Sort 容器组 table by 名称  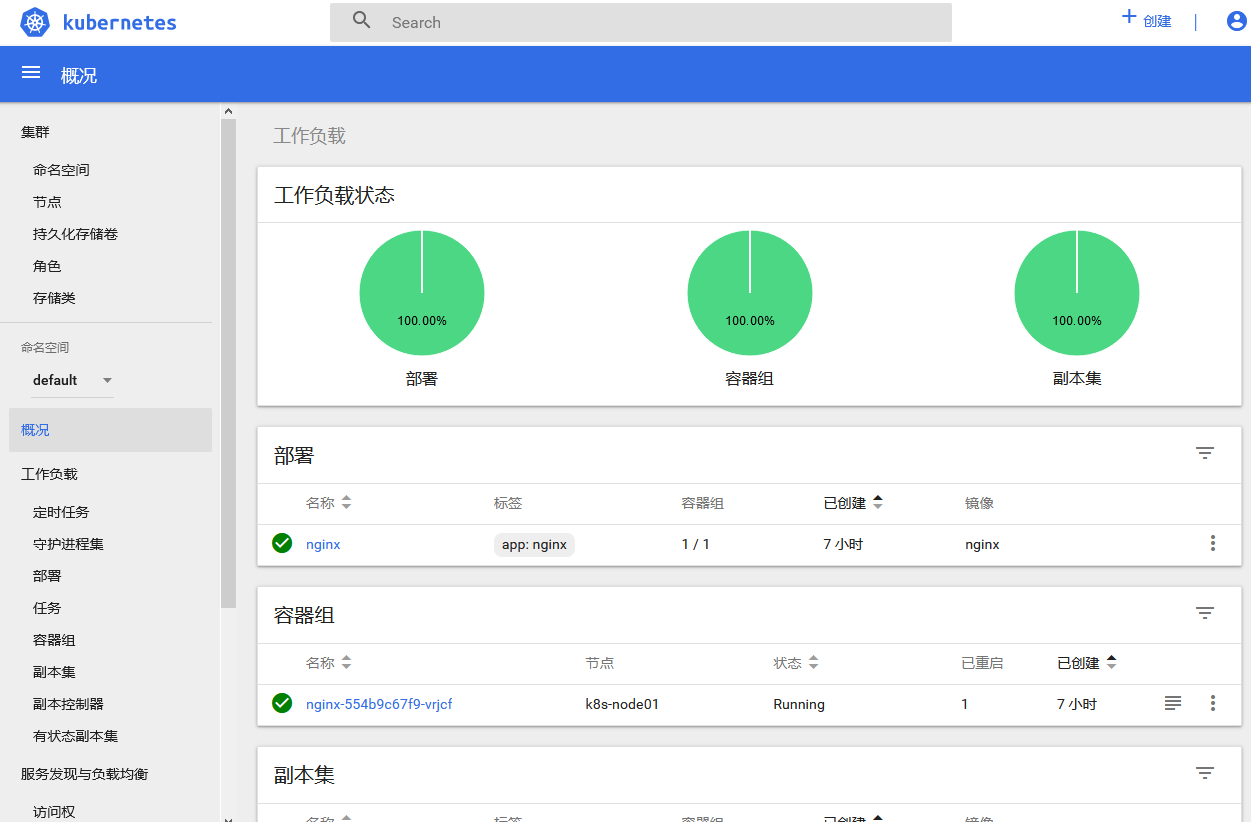(329, 663)
